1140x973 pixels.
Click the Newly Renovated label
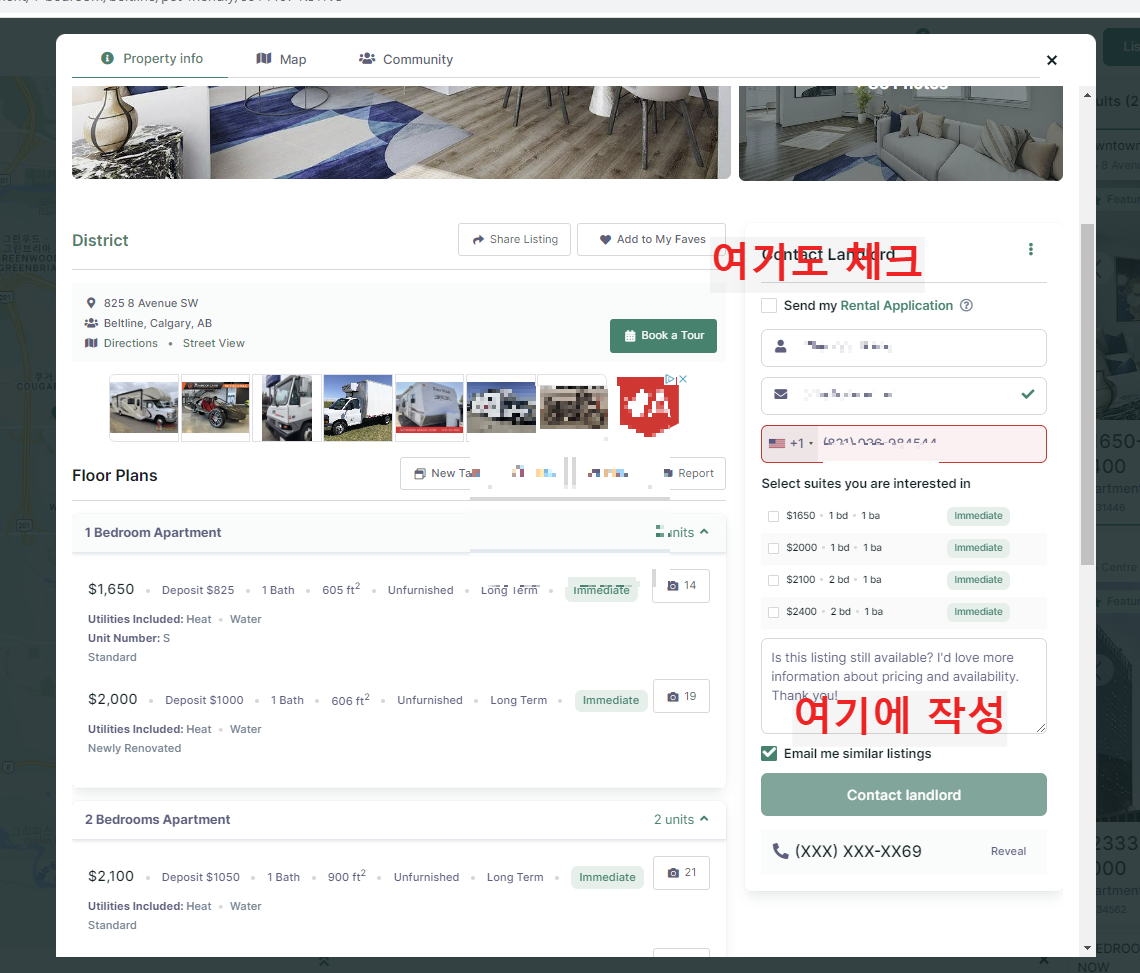(x=135, y=748)
